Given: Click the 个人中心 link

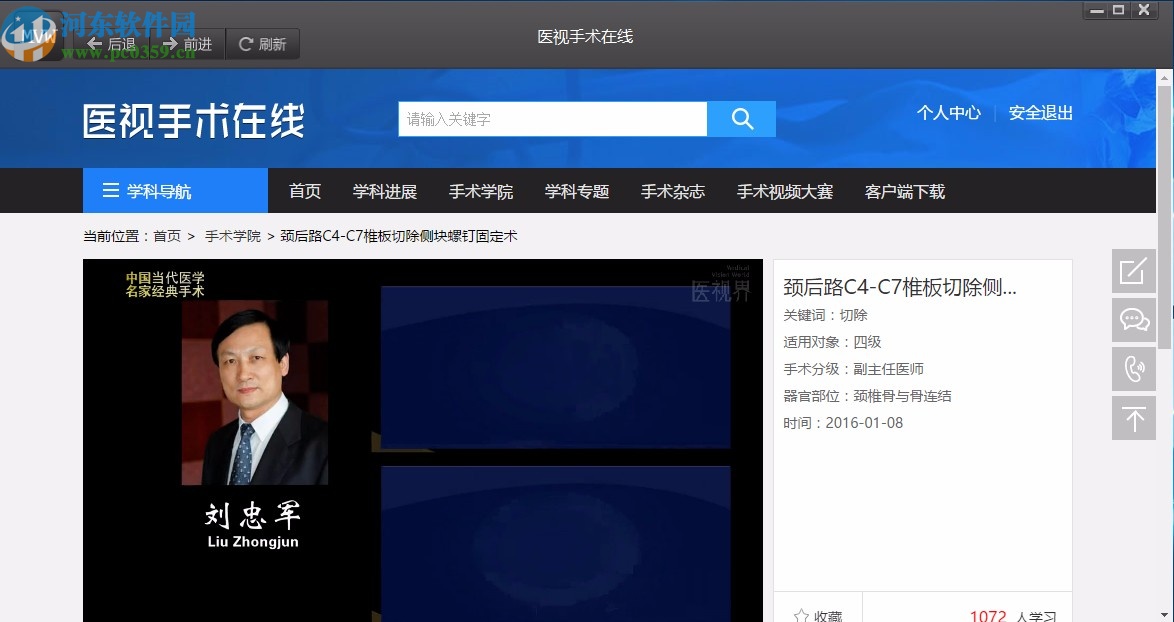Looking at the screenshot, I should pyautogui.click(x=948, y=113).
